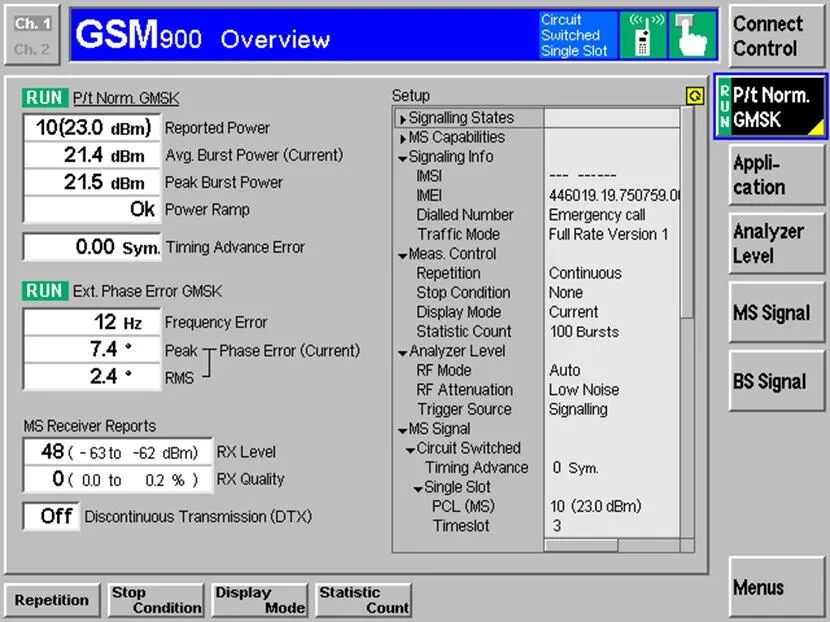Click the RX Quality 0 field

pyautogui.click(x=118, y=479)
